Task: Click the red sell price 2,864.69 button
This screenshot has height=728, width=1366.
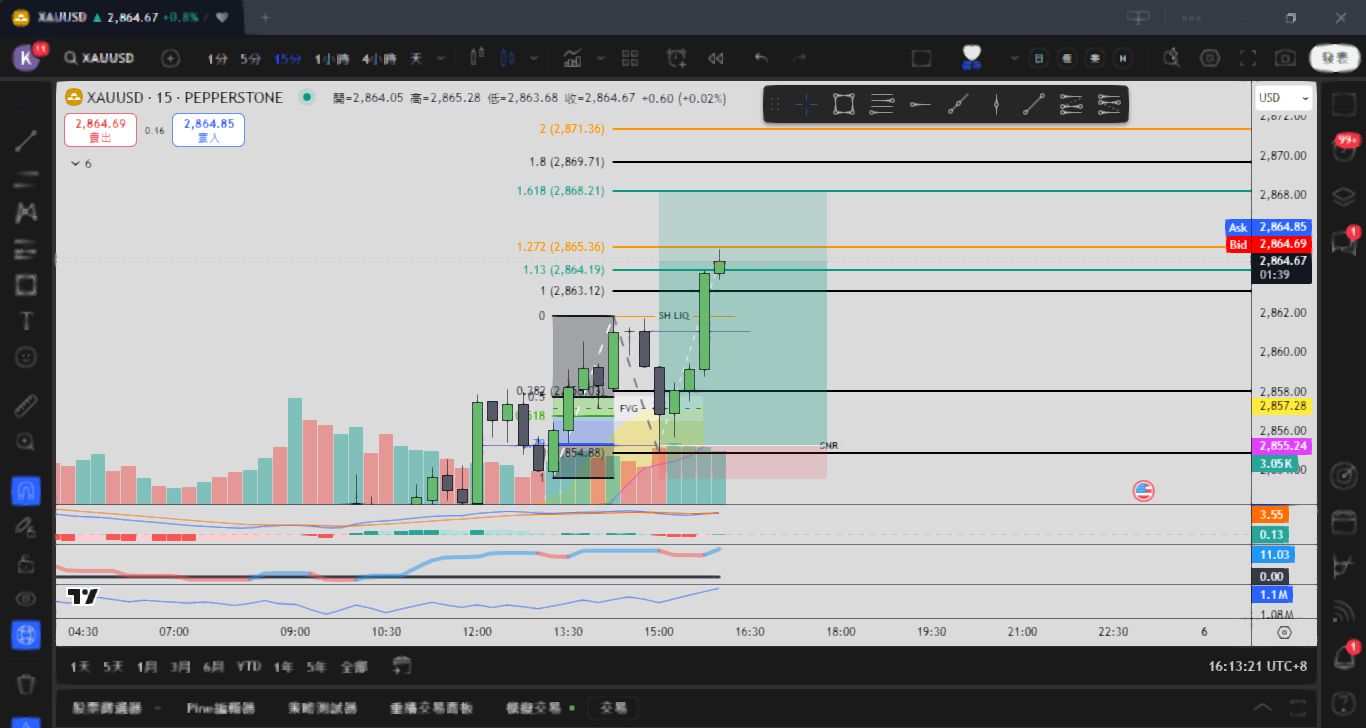Action: [100, 130]
